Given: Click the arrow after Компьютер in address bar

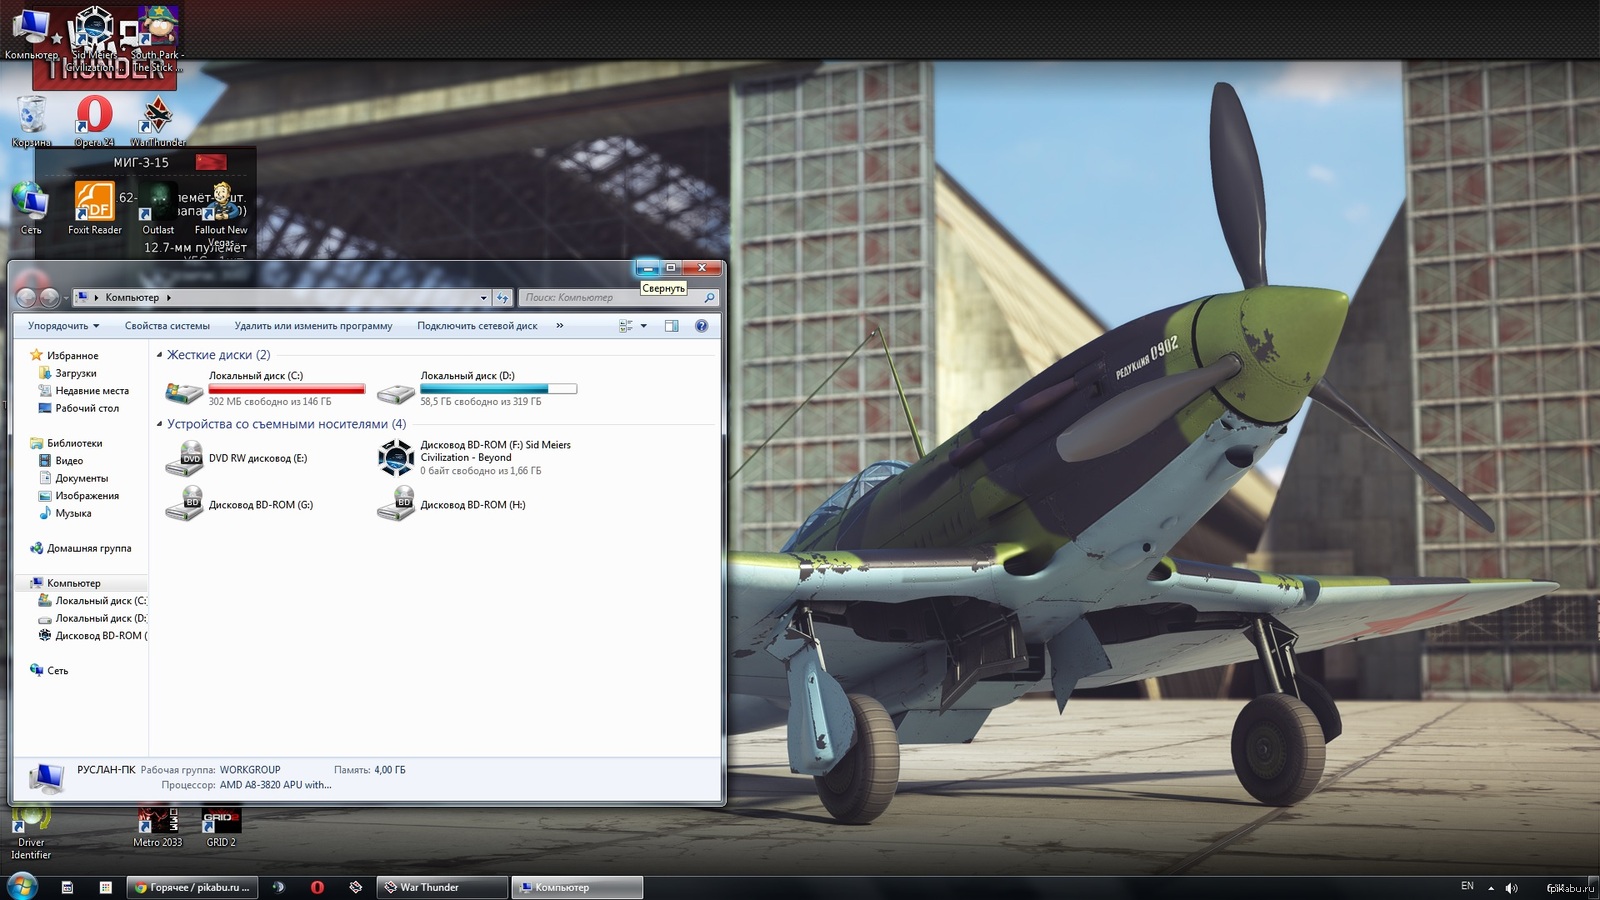Looking at the screenshot, I should pos(169,297).
